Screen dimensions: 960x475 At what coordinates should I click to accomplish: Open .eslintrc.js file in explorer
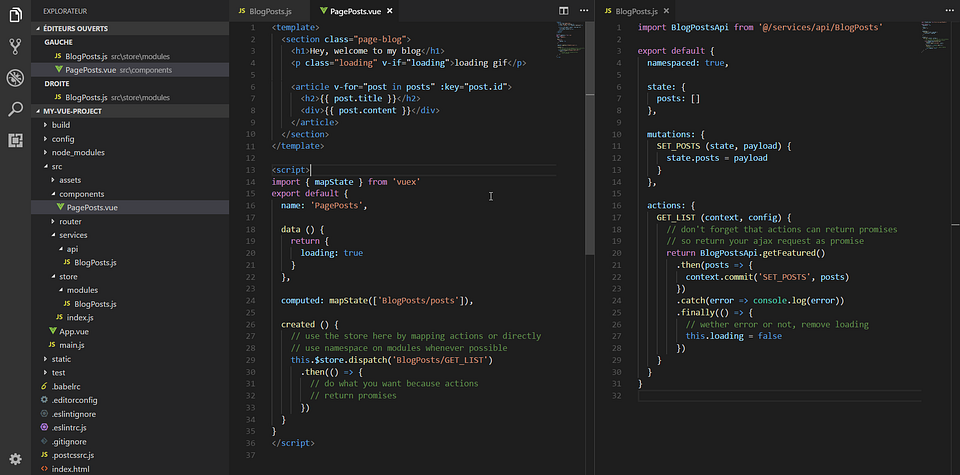click(70, 427)
